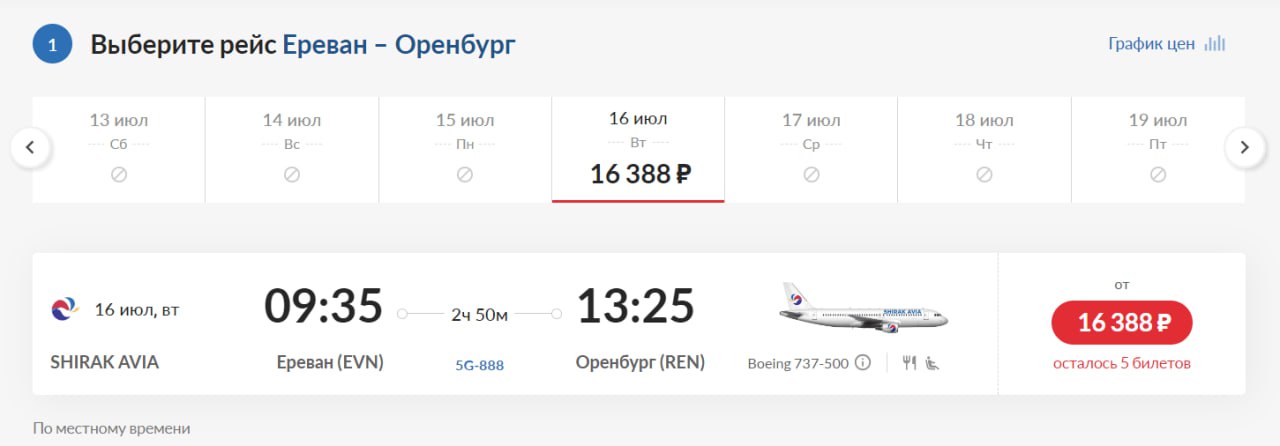Click the step 1 circle badge
The height and width of the screenshot is (446, 1280).
tap(52, 44)
